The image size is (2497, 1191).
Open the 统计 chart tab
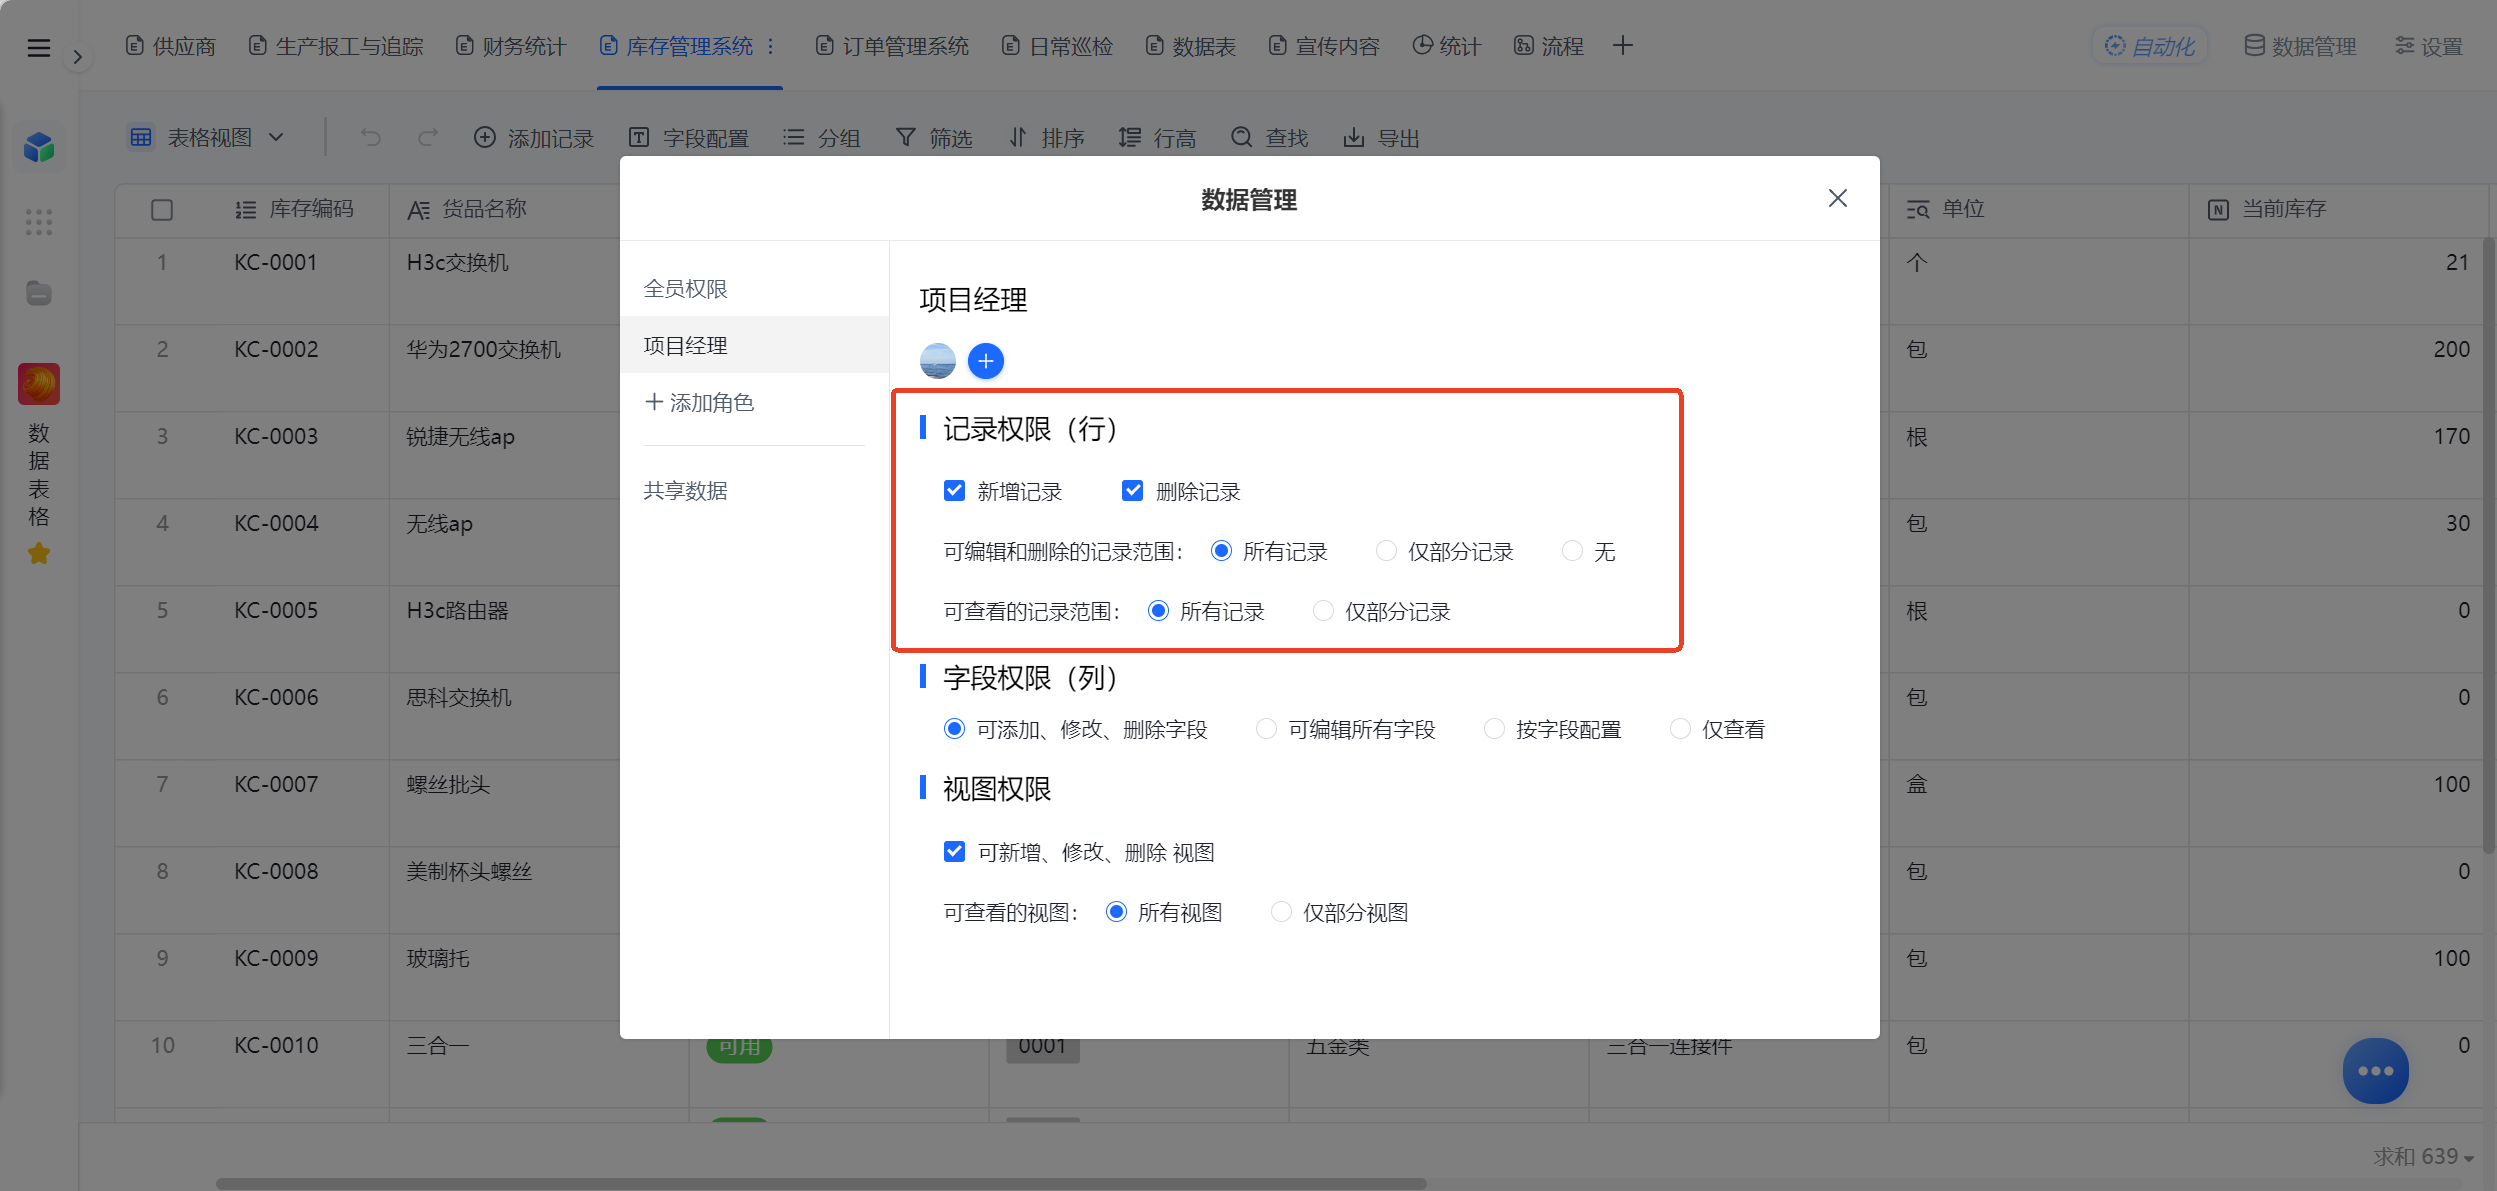(1446, 46)
